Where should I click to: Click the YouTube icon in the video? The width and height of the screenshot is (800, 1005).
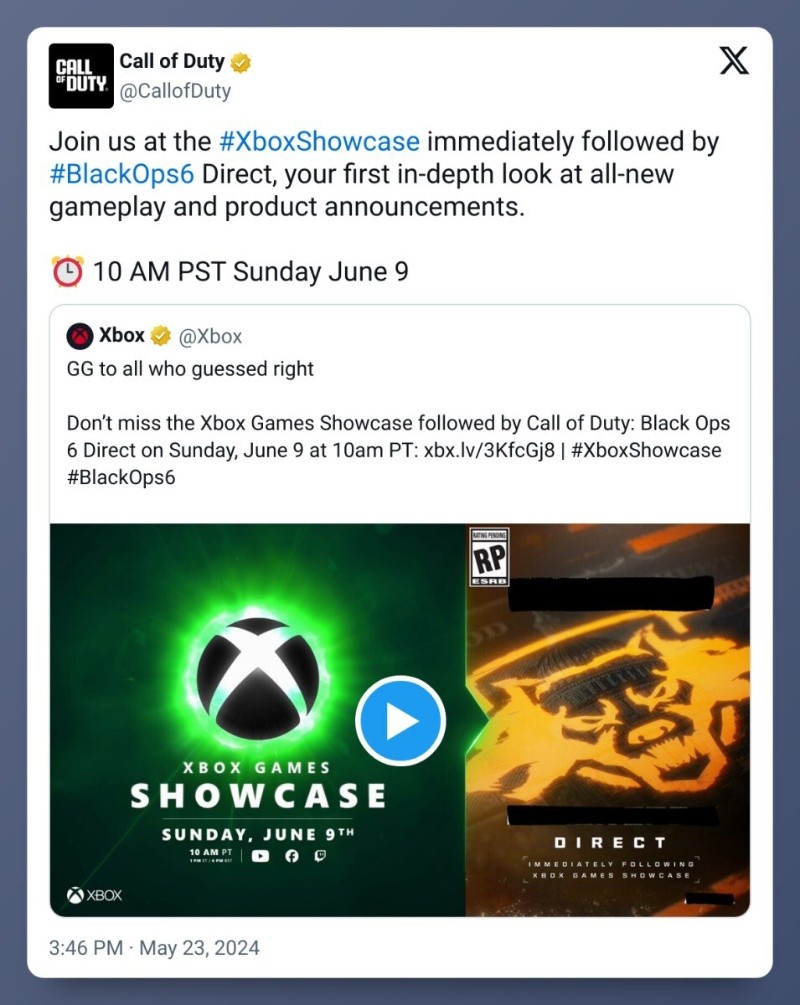coord(260,856)
